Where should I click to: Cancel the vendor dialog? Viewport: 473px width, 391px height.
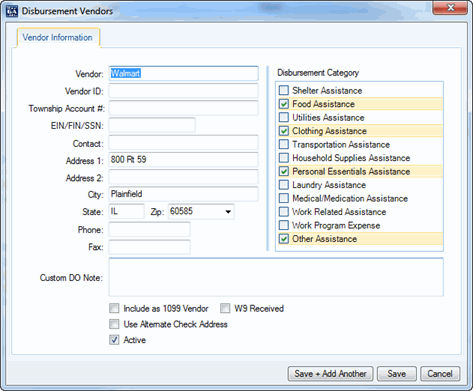(x=440, y=374)
